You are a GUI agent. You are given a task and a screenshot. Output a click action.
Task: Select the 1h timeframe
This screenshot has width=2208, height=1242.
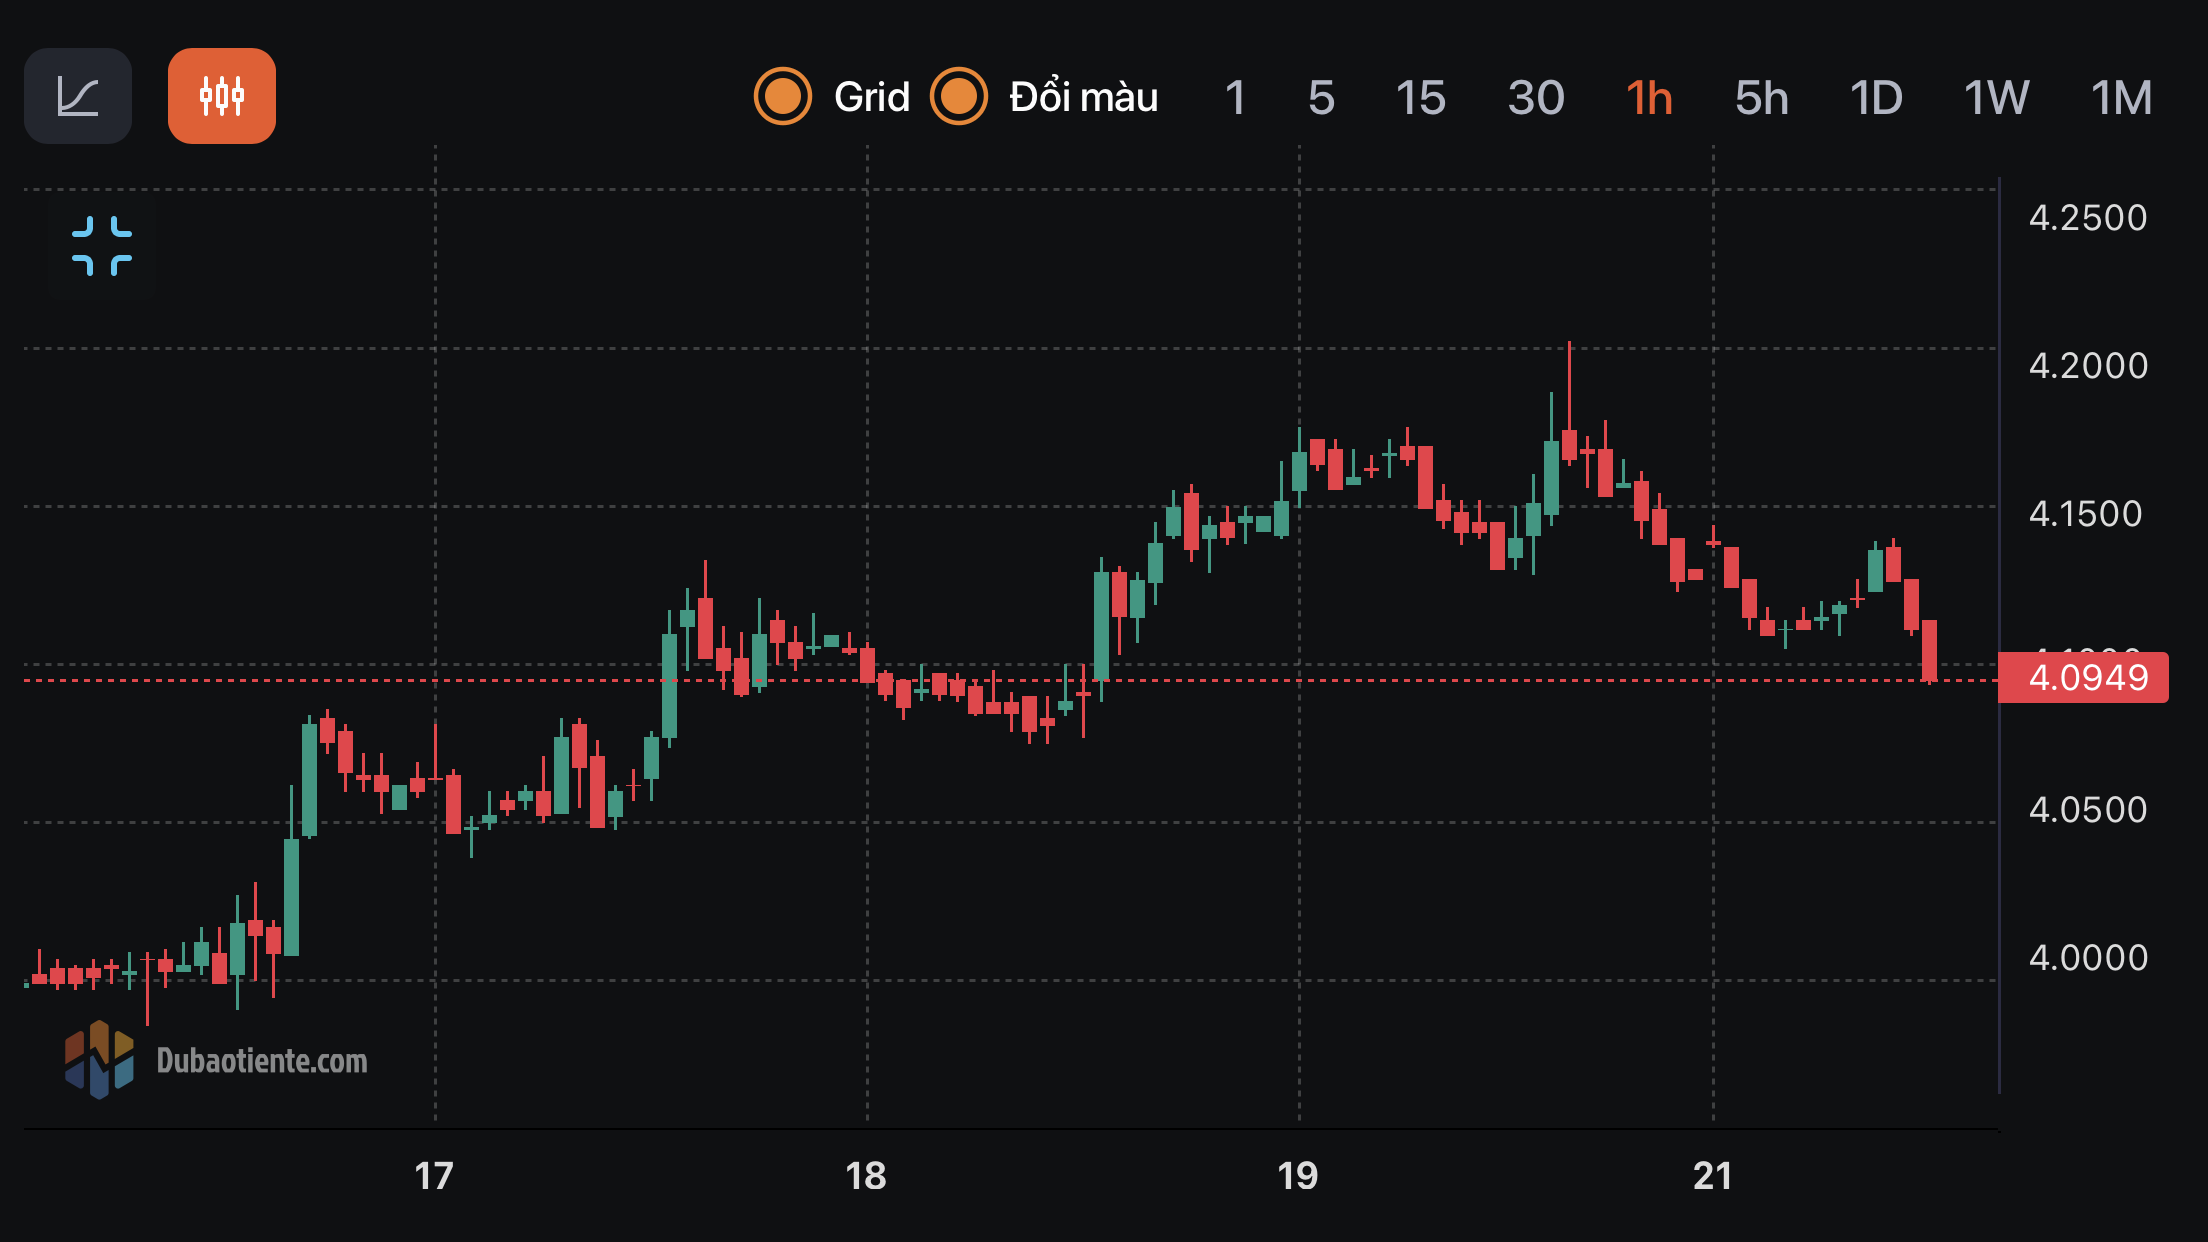tap(1649, 98)
